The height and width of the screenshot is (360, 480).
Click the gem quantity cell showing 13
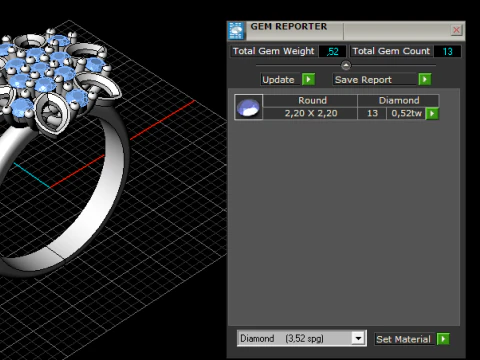tap(372, 113)
